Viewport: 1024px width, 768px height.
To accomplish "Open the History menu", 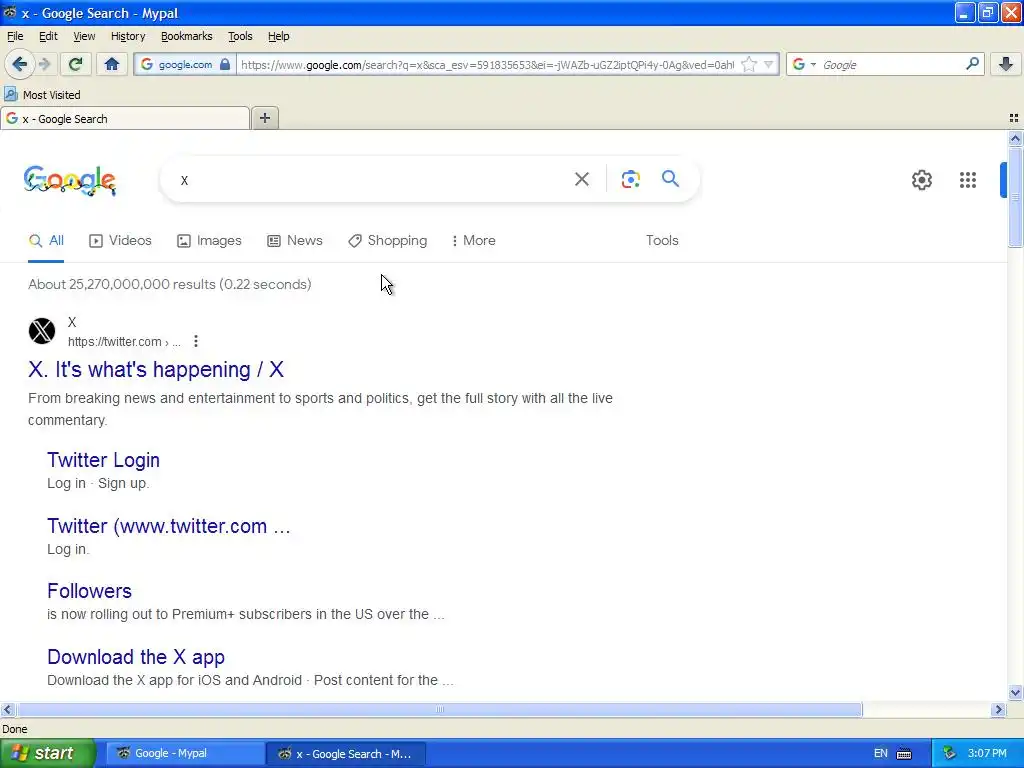I will (128, 36).
